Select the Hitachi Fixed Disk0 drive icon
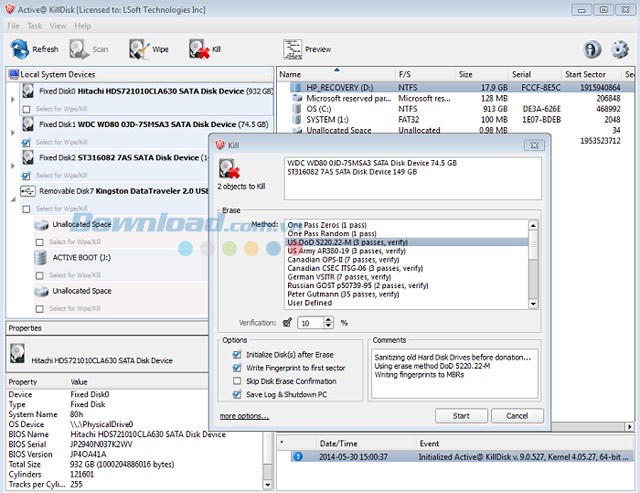Screen dimensions: 640x493 [27, 91]
